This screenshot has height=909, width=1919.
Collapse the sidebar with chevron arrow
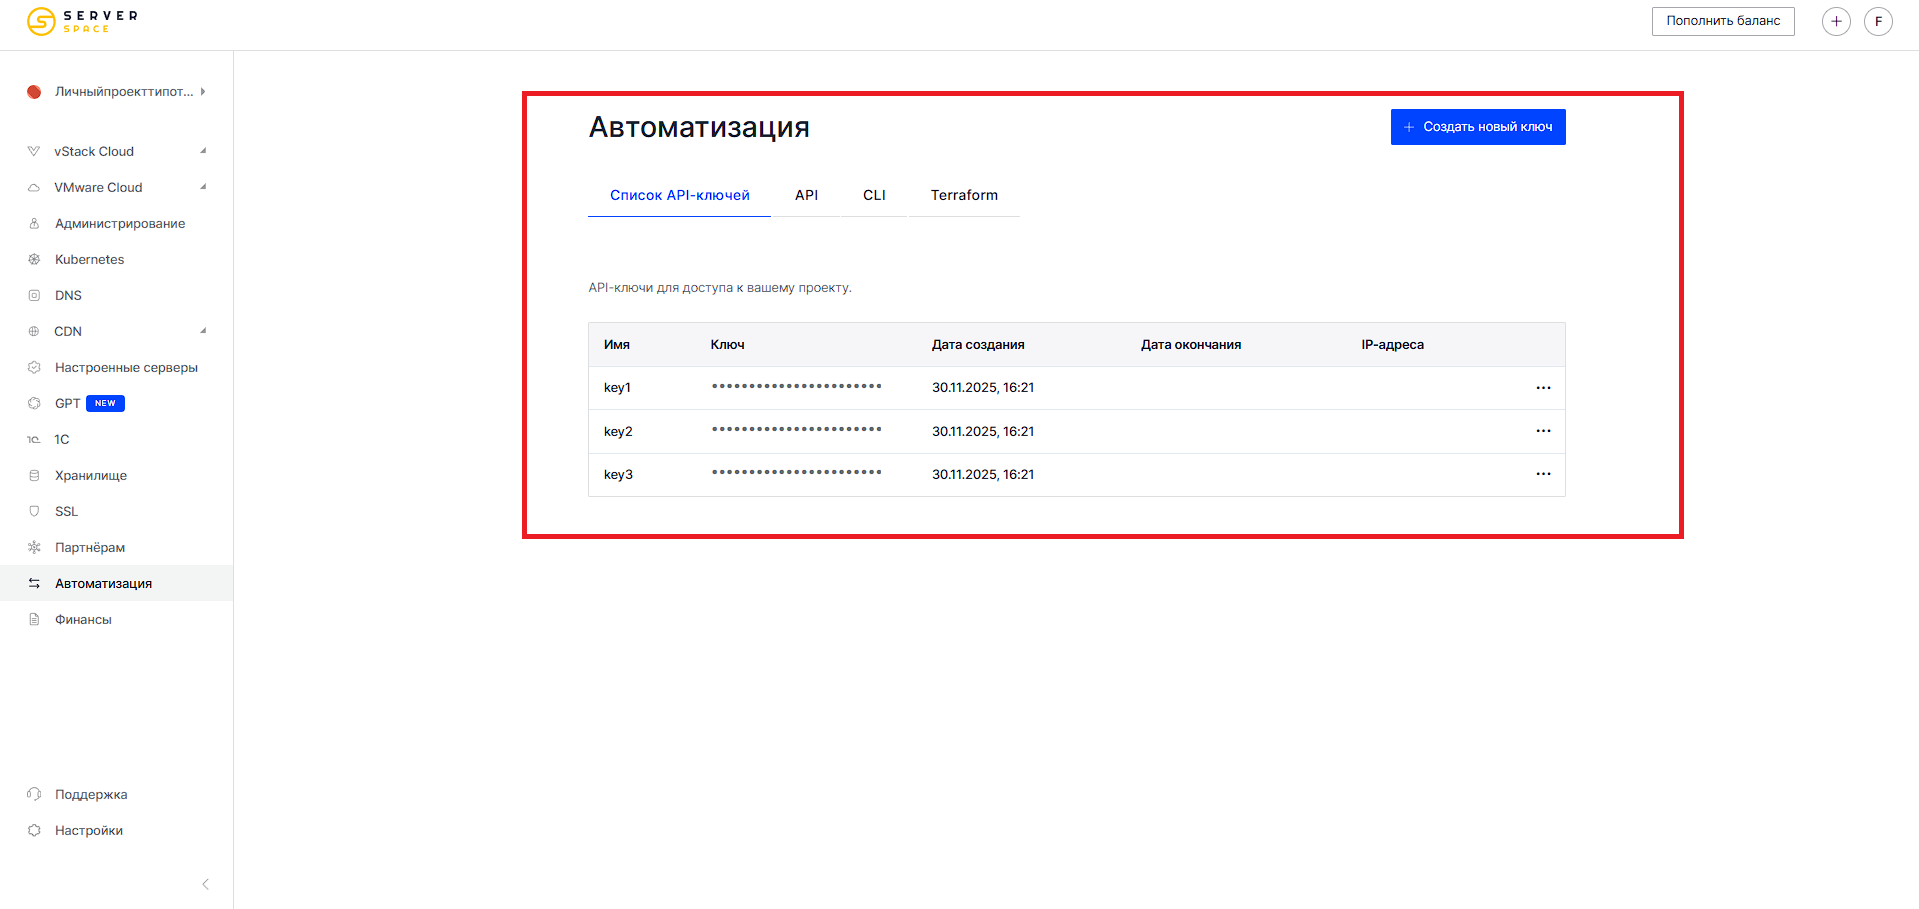coord(205,884)
